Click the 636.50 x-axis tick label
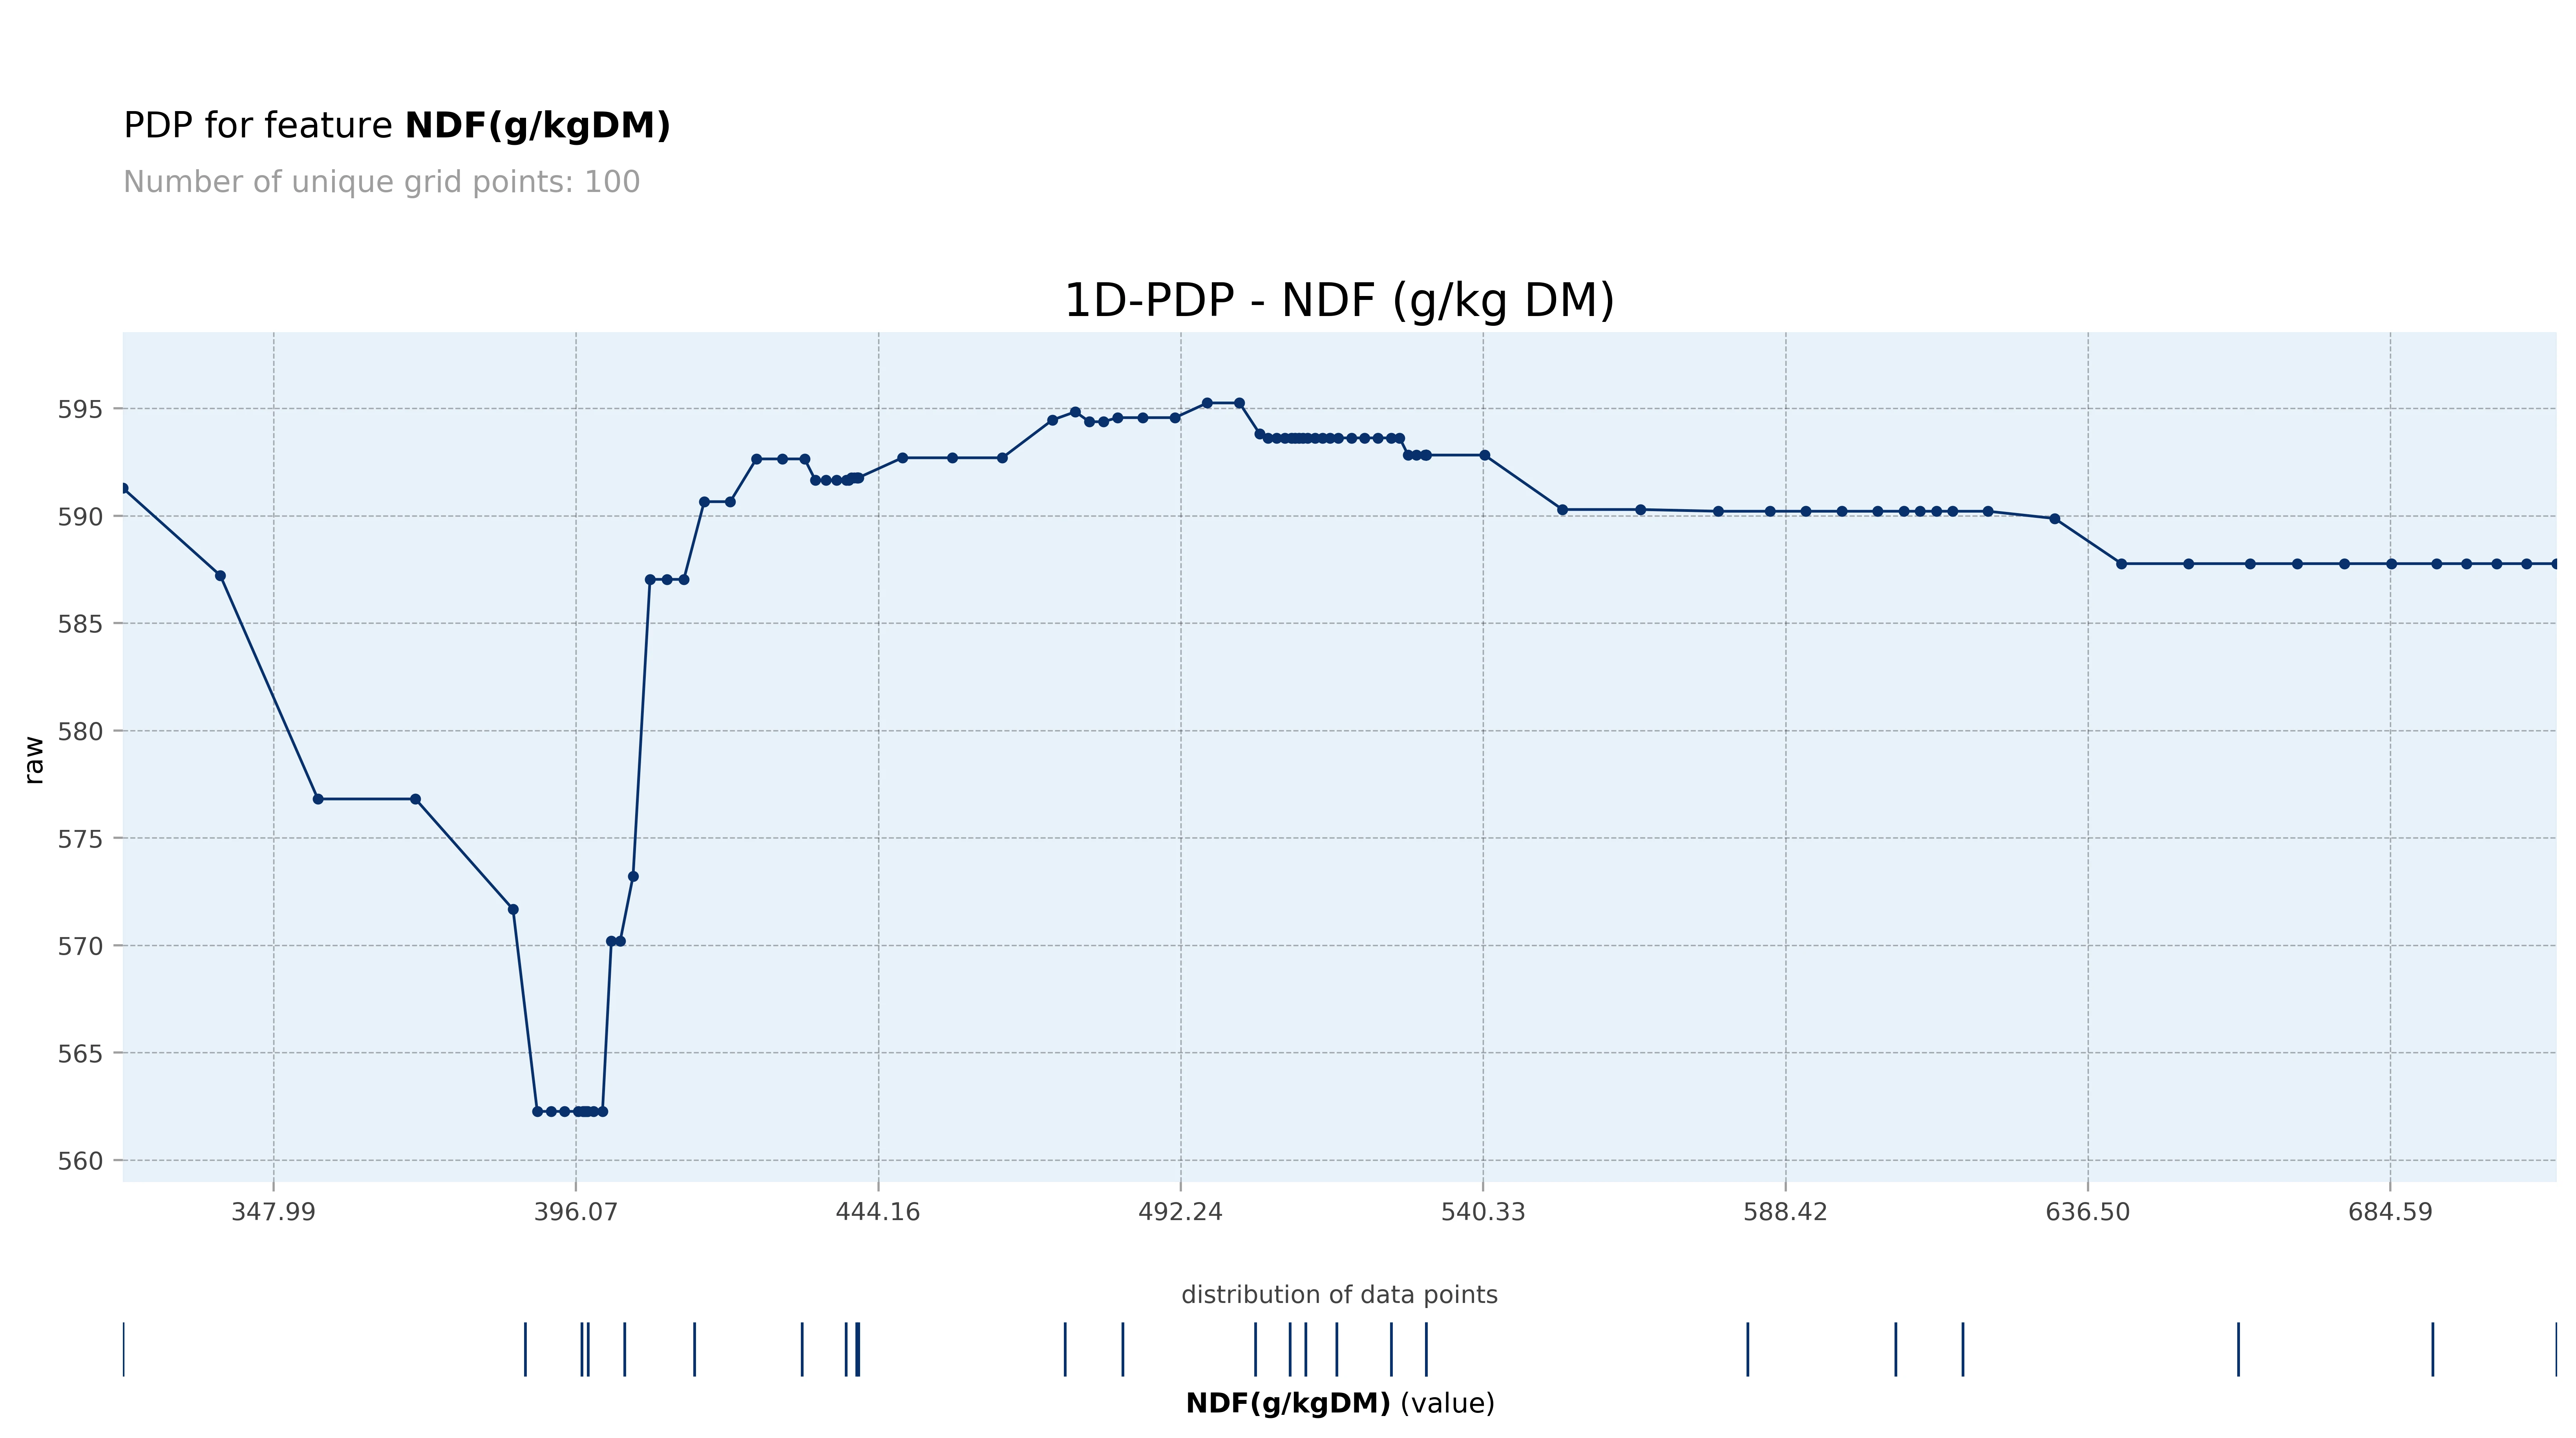The image size is (2576, 1438). (x=2088, y=1212)
